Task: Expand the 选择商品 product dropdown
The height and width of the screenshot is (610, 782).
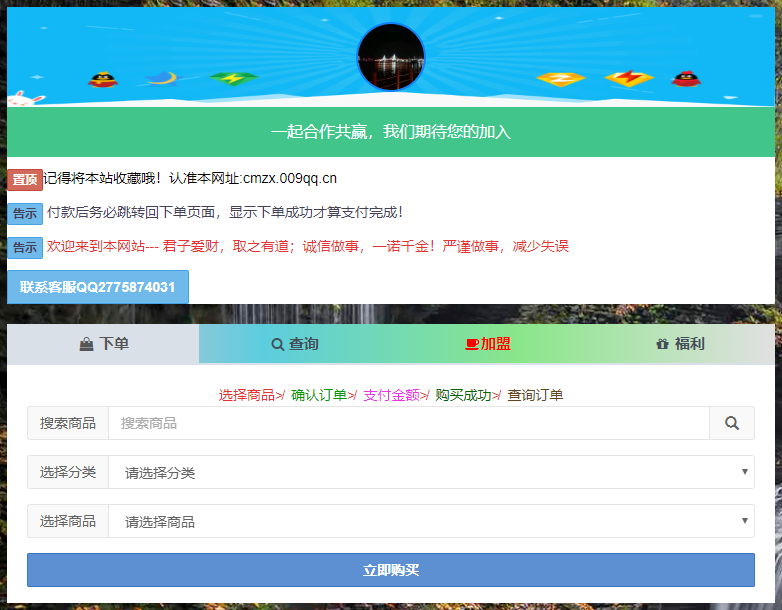Action: coord(430,521)
